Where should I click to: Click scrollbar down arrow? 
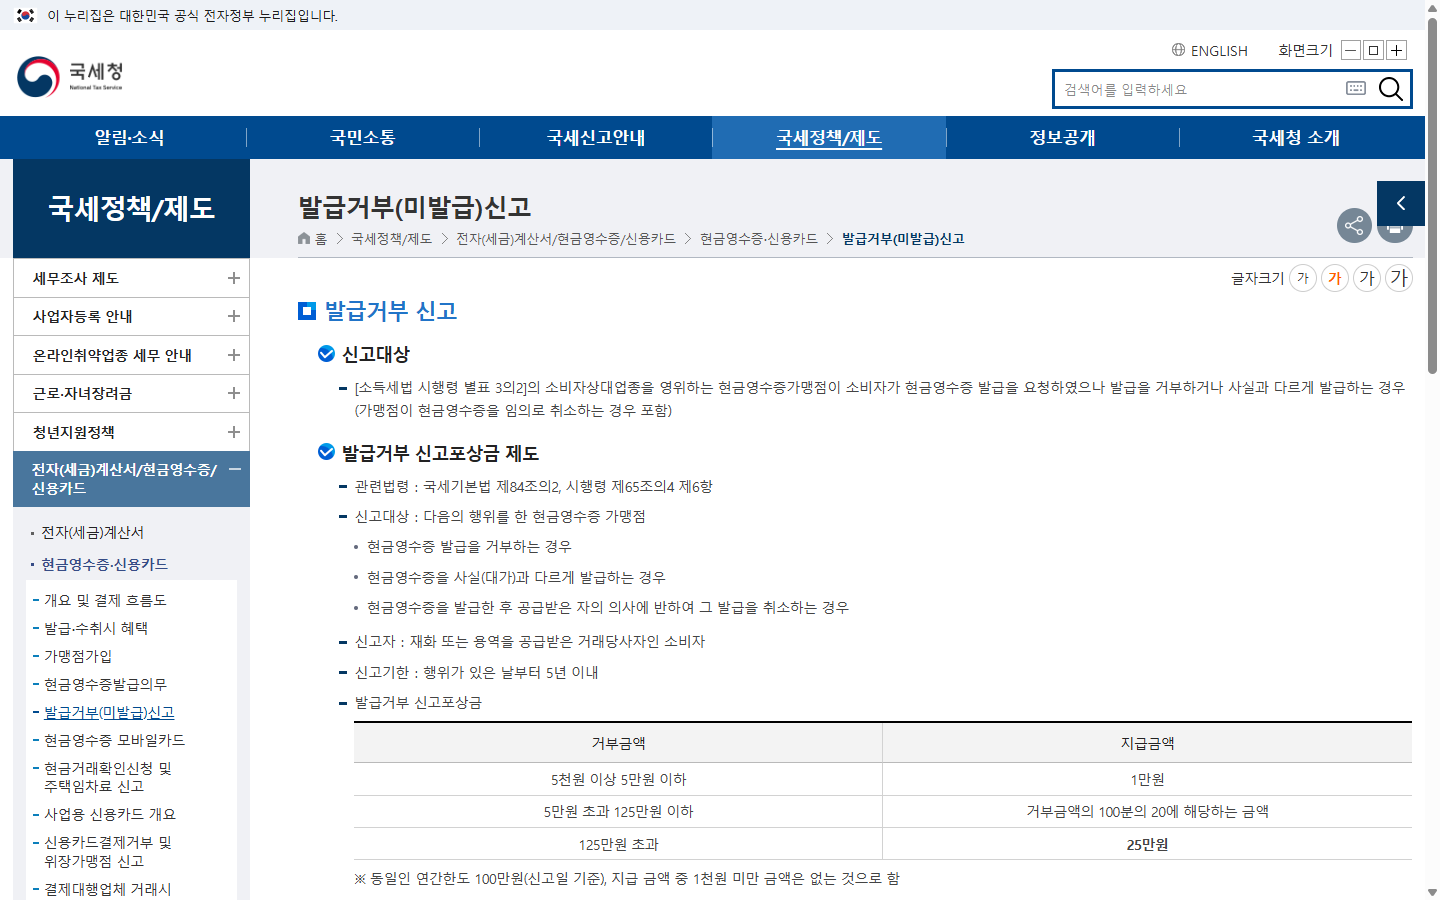(1432, 892)
